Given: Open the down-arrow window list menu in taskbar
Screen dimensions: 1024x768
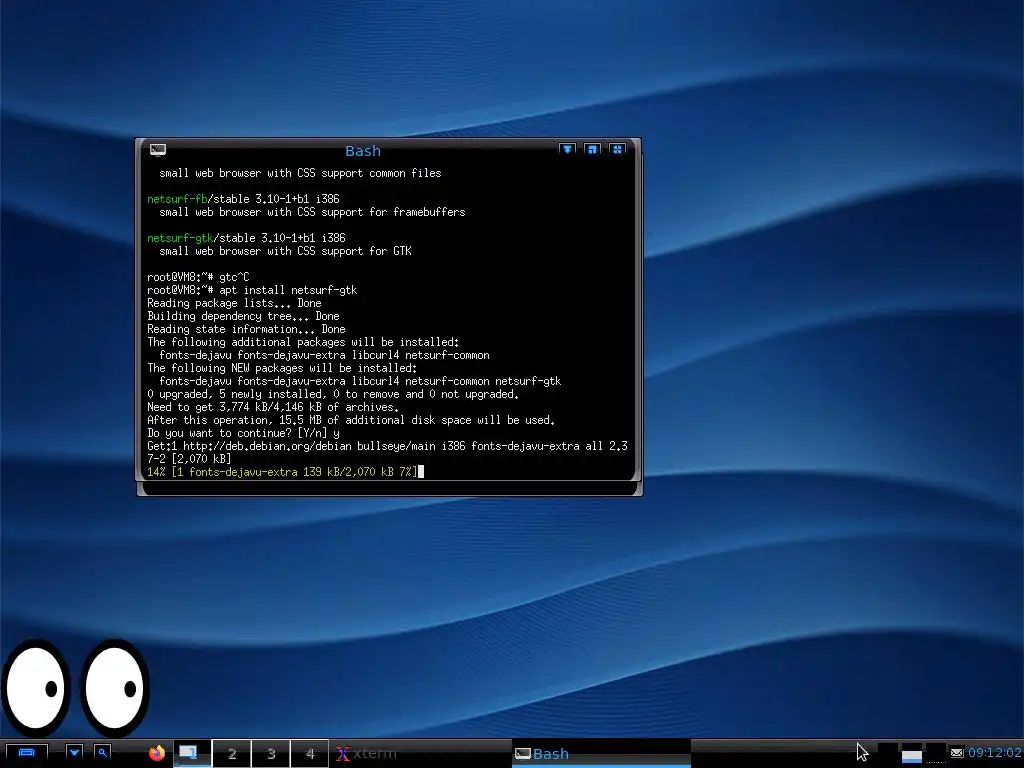Looking at the screenshot, I should pyautogui.click(x=74, y=752).
